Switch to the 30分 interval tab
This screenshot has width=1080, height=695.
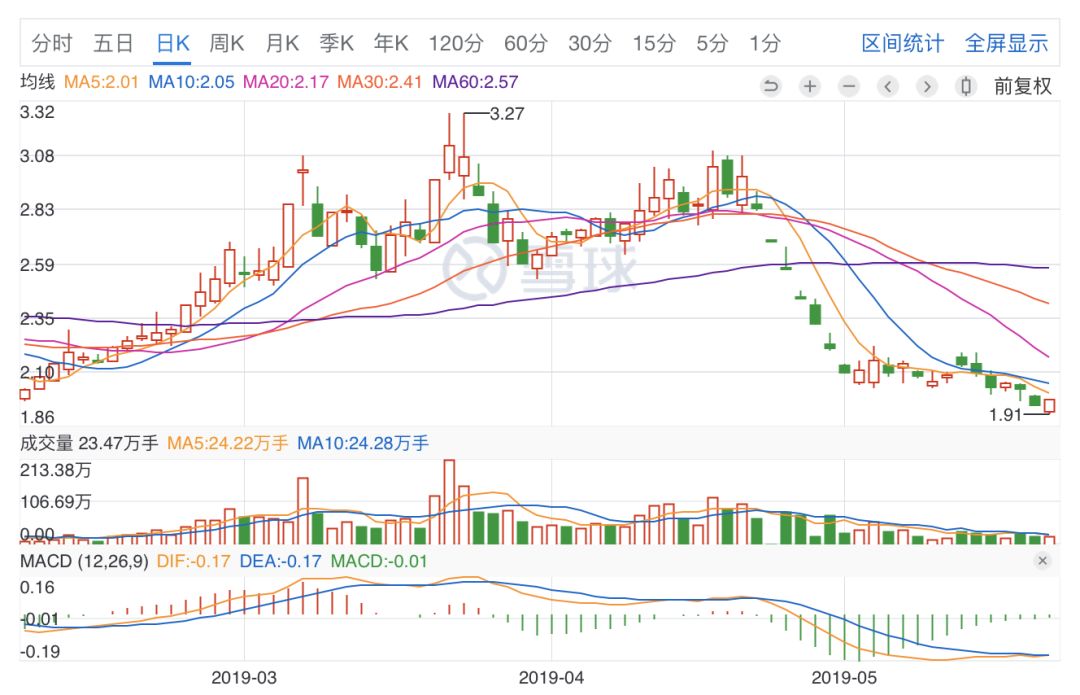[590, 43]
